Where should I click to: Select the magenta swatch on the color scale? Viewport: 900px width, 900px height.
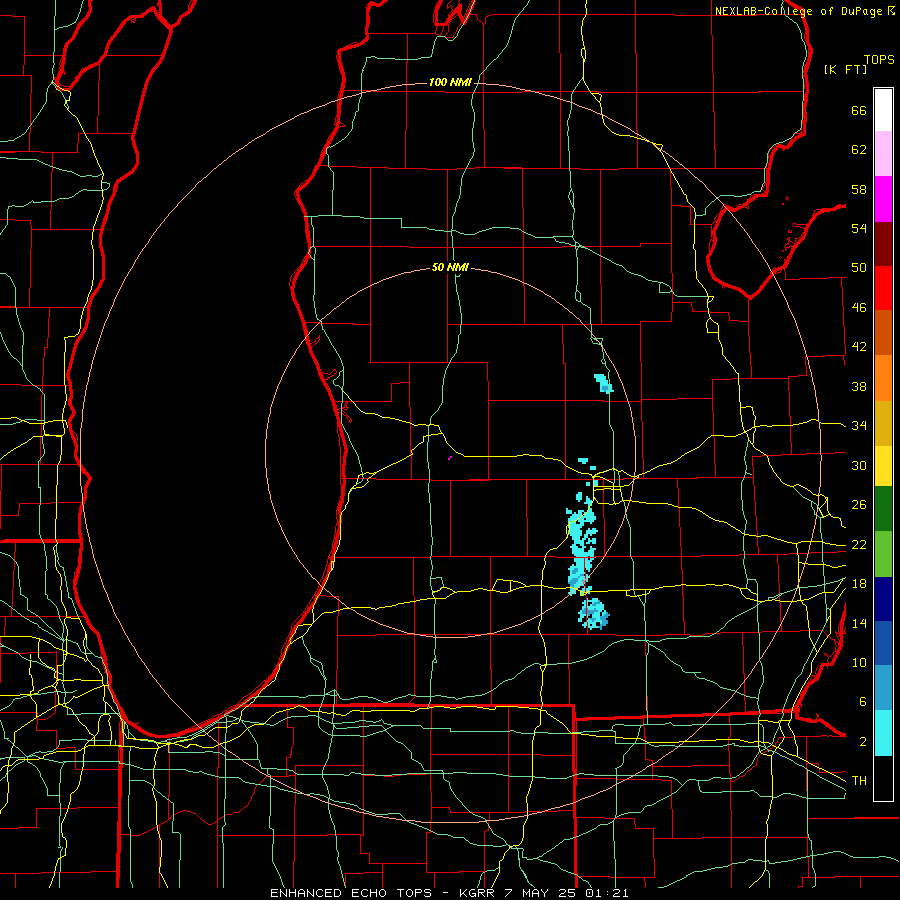pos(883,199)
